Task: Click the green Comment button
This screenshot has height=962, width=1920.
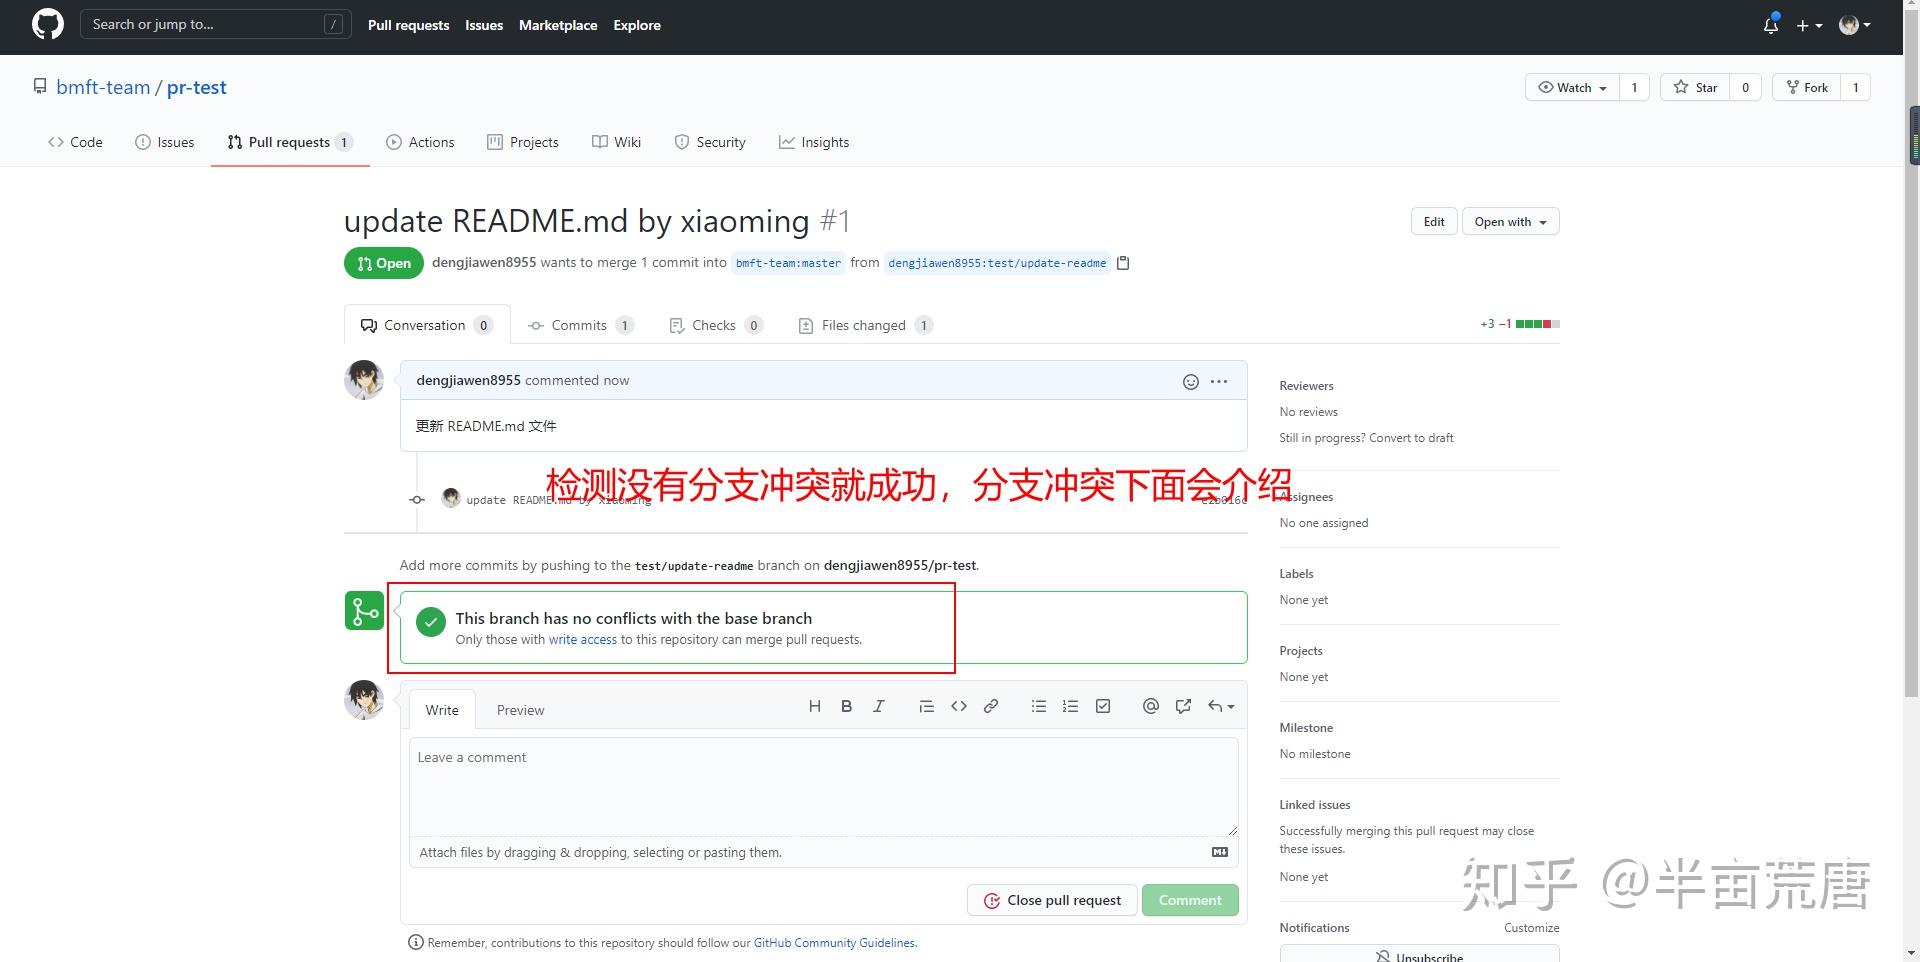Action: [1190, 900]
